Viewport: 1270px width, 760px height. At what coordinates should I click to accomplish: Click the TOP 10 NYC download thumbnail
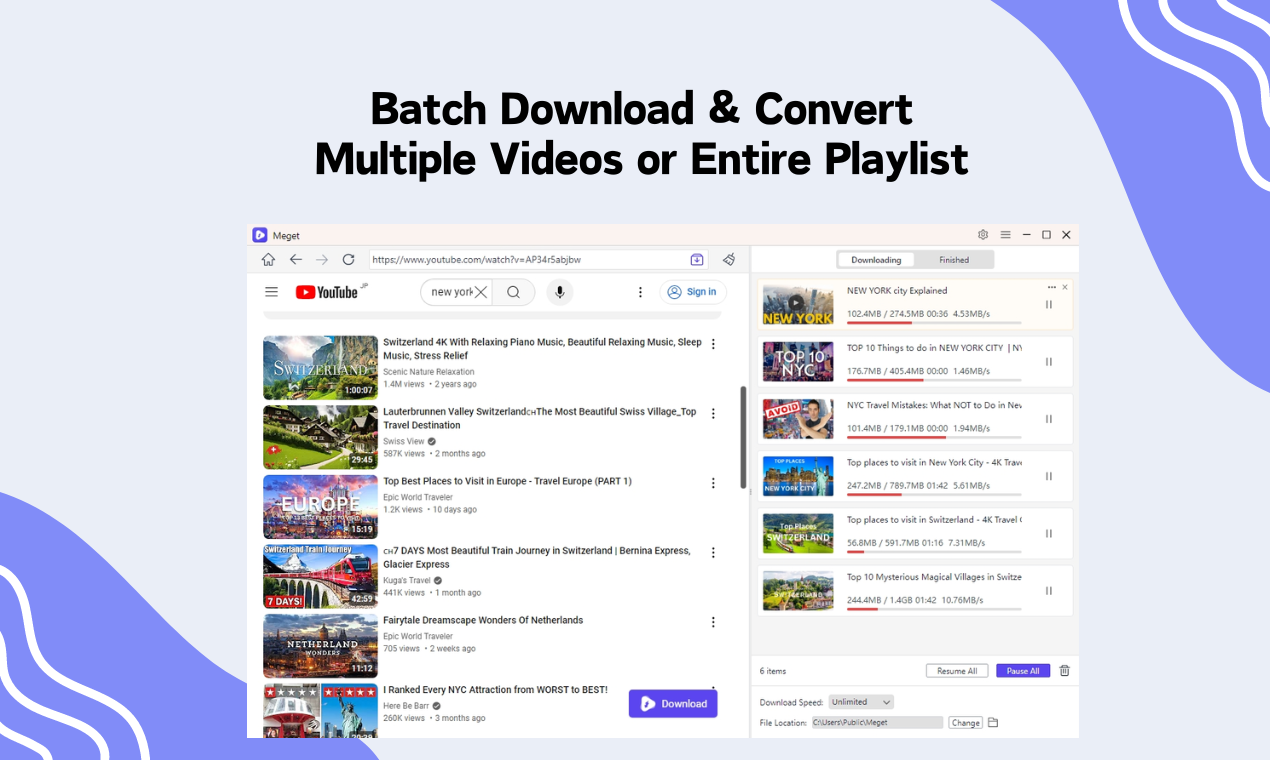(798, 362)
